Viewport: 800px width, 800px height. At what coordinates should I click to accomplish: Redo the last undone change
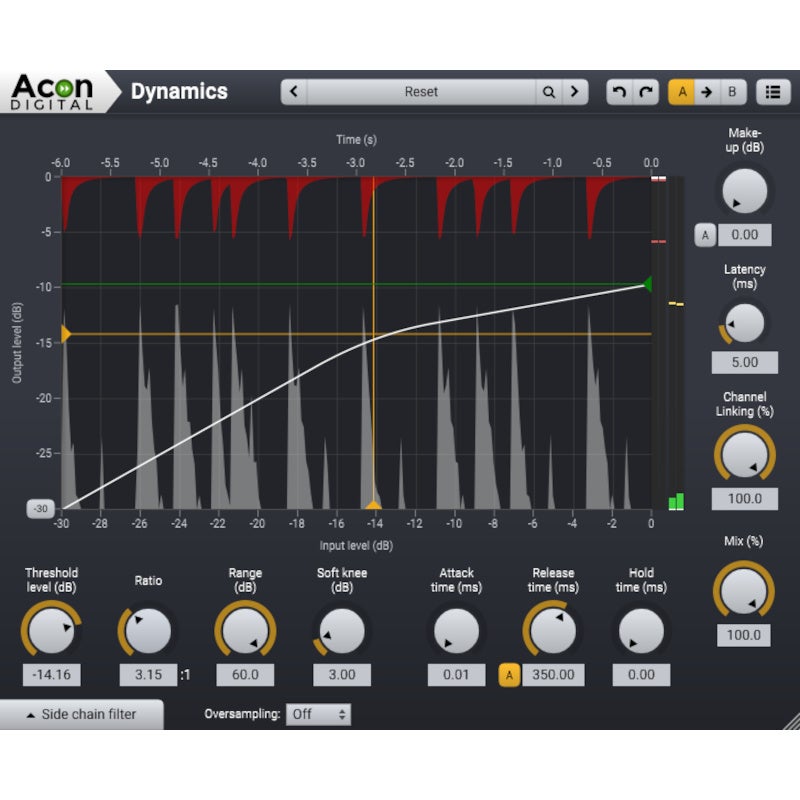pyautogui.click(x=646, y=92)
